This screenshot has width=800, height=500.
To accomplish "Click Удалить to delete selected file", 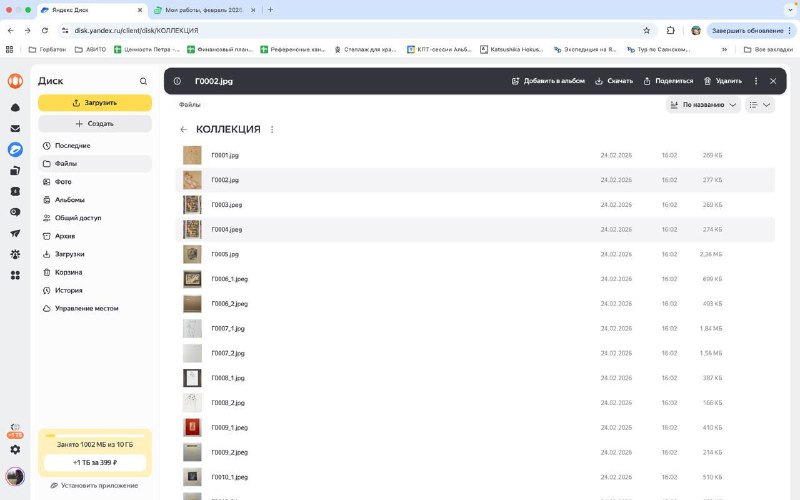I will coord(723,81).
